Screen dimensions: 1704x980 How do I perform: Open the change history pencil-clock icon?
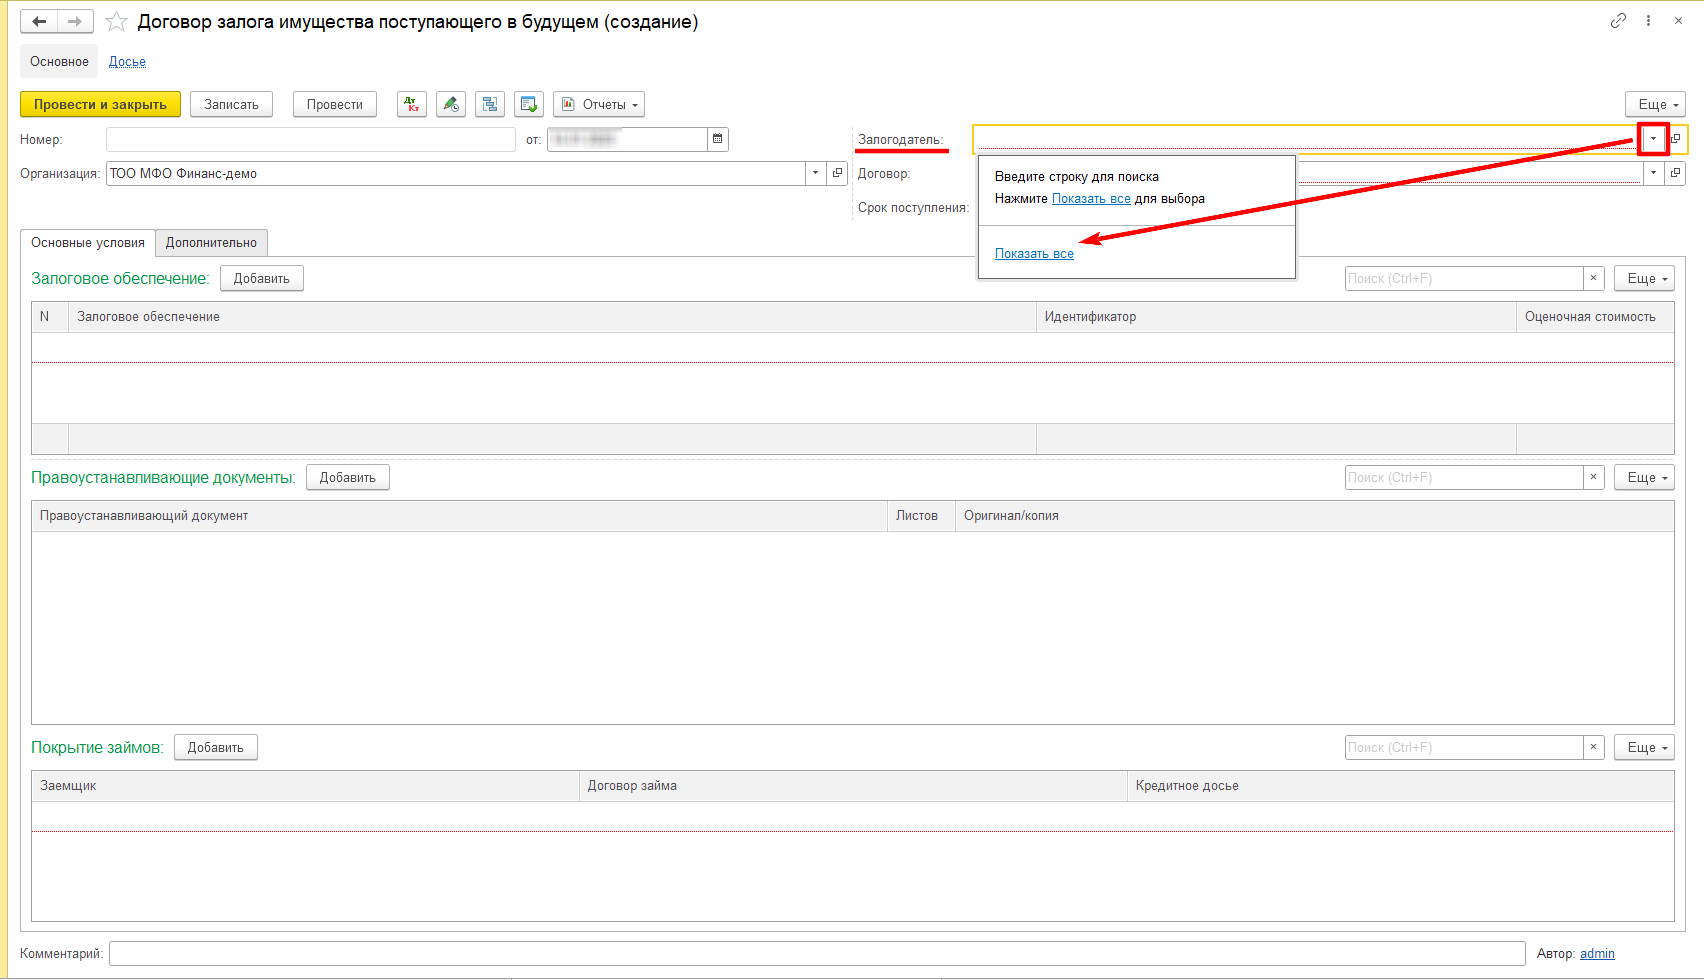coord(451,104)
